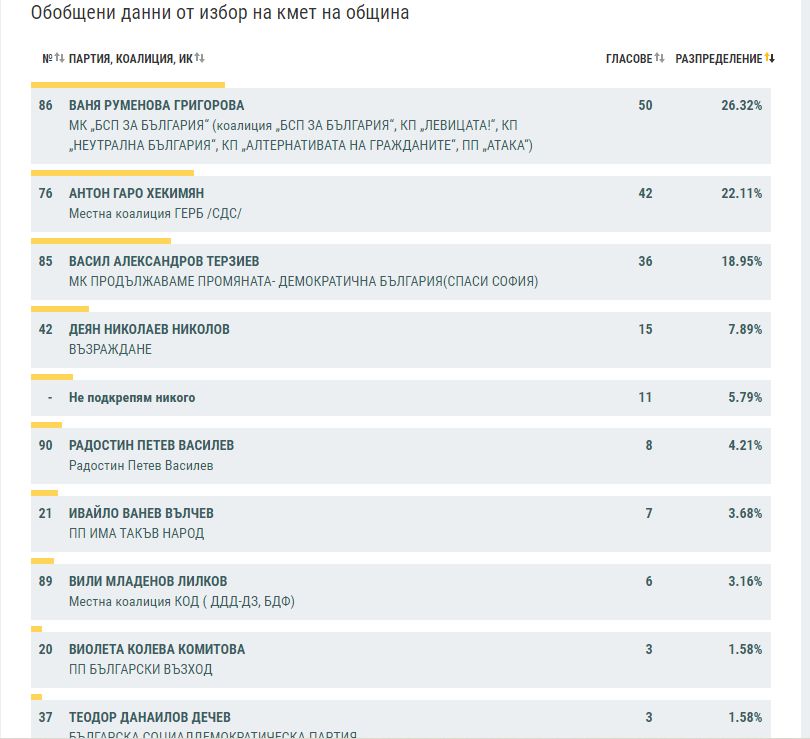Select candidate РАДОСТИН ПЕТЕВ ВАСИЛЕВ

151,446
